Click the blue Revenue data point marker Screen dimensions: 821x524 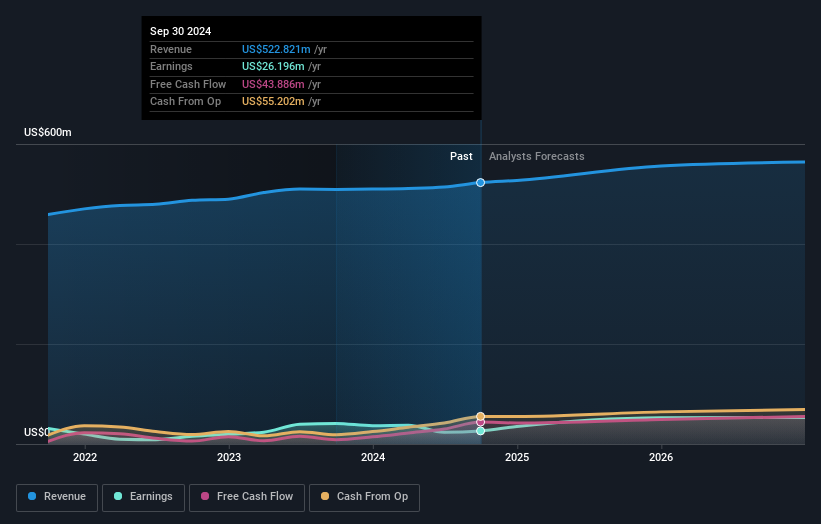480,183
